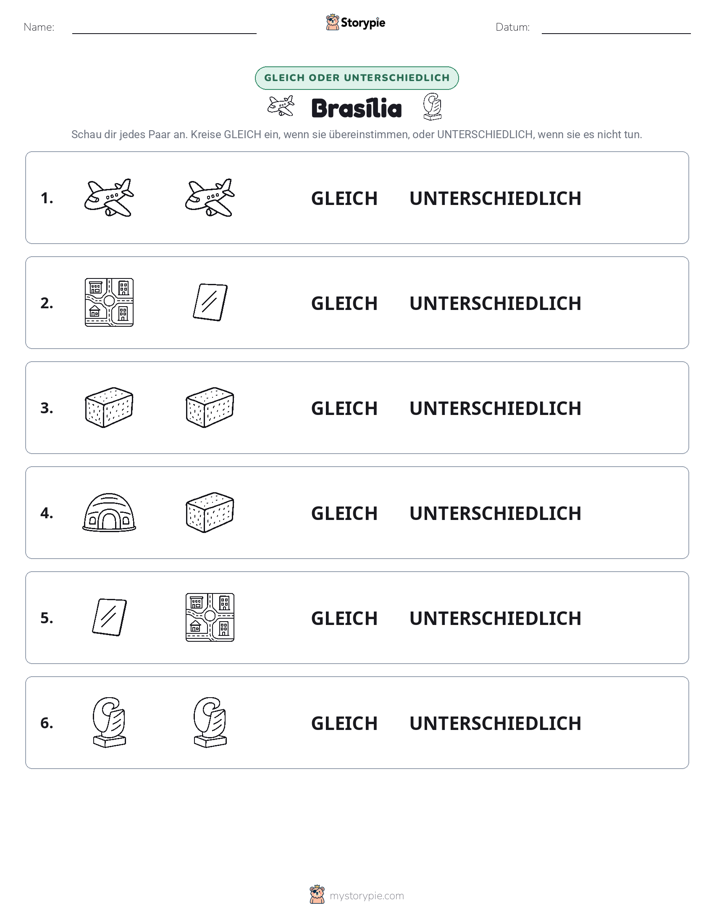The image size is (714, 924).
Task: Click the concrete block icon in row 4
Action: (210, 513)
